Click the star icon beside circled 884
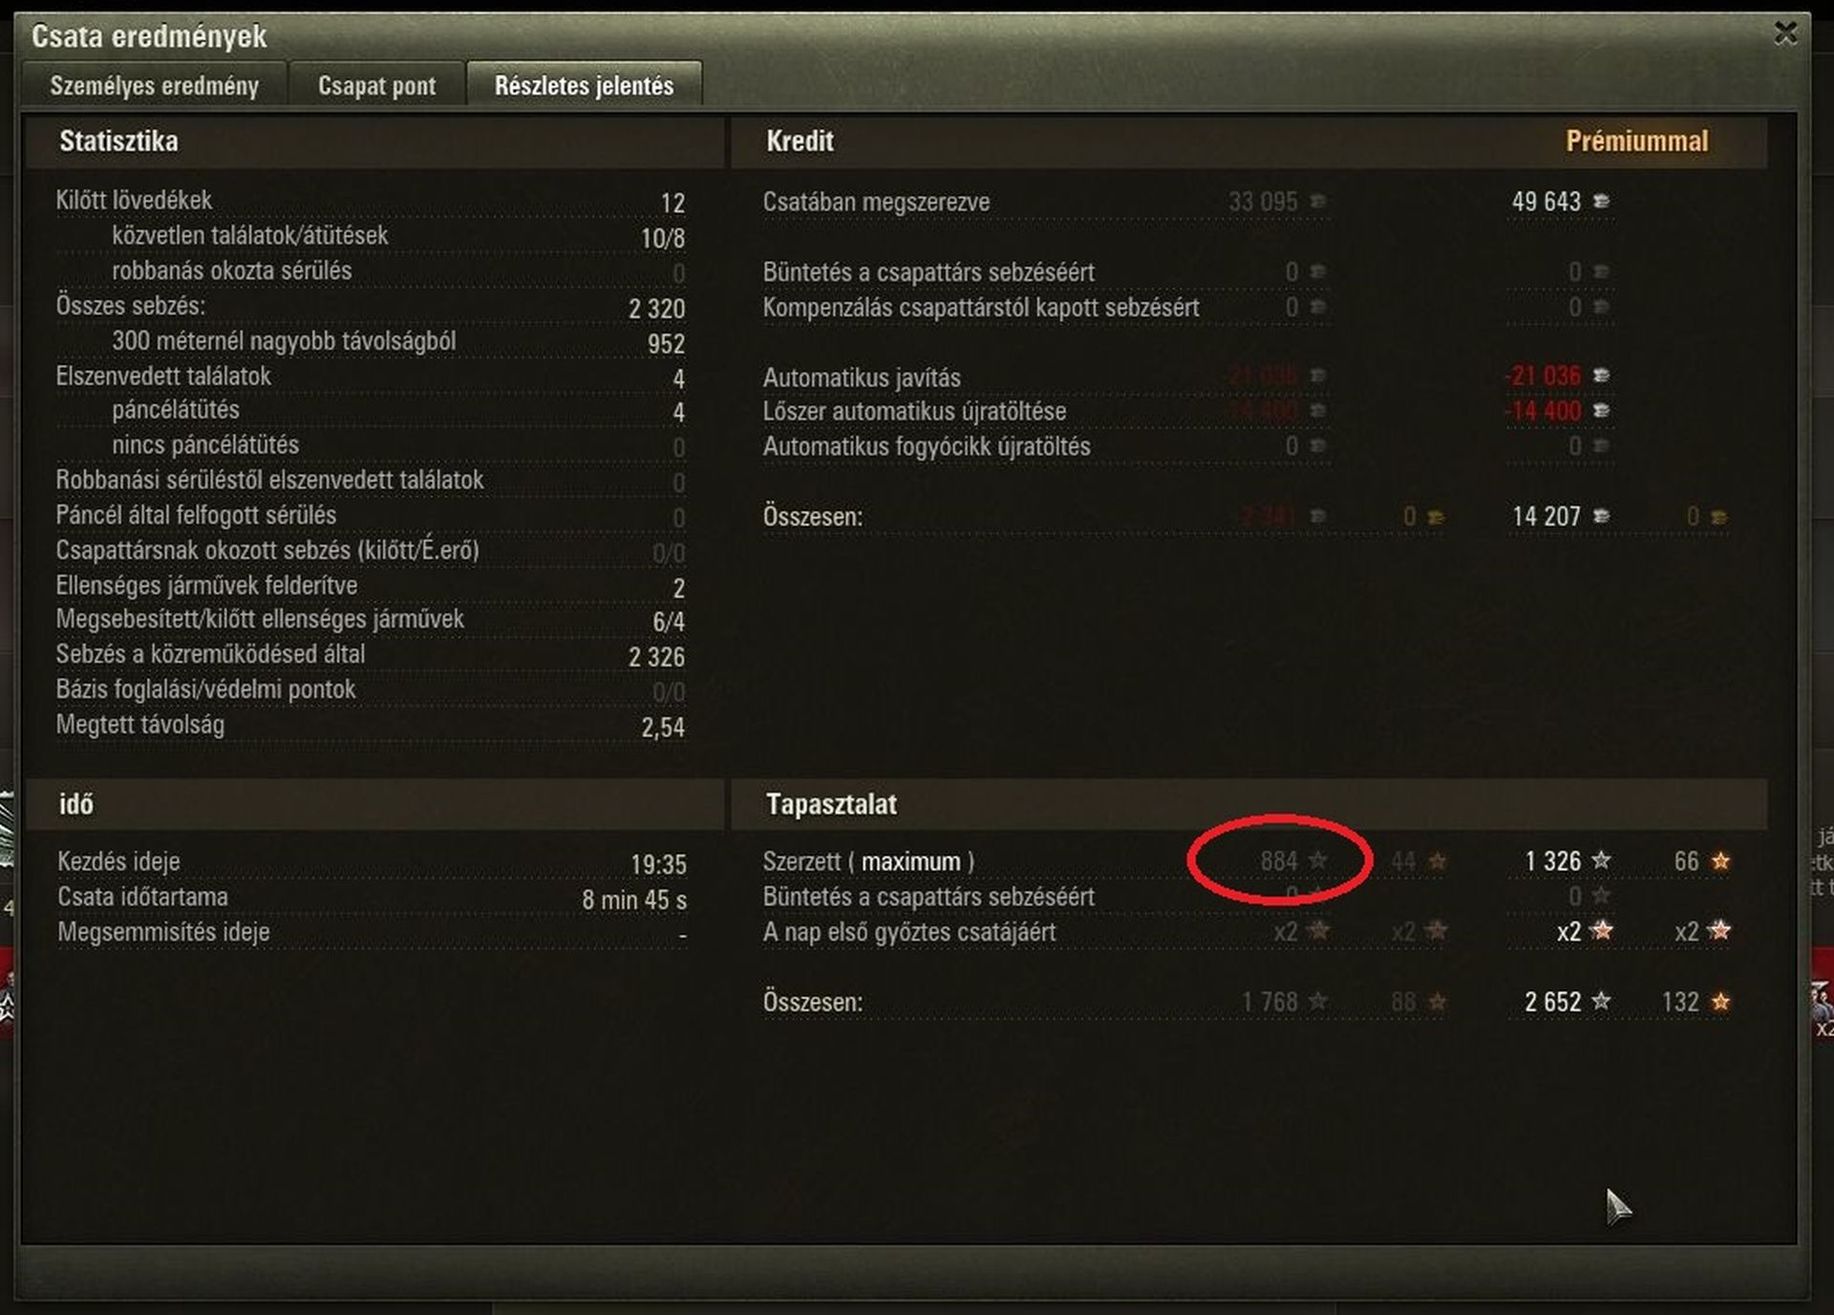1834x1315 pixels. click(x=1318, y=860)
